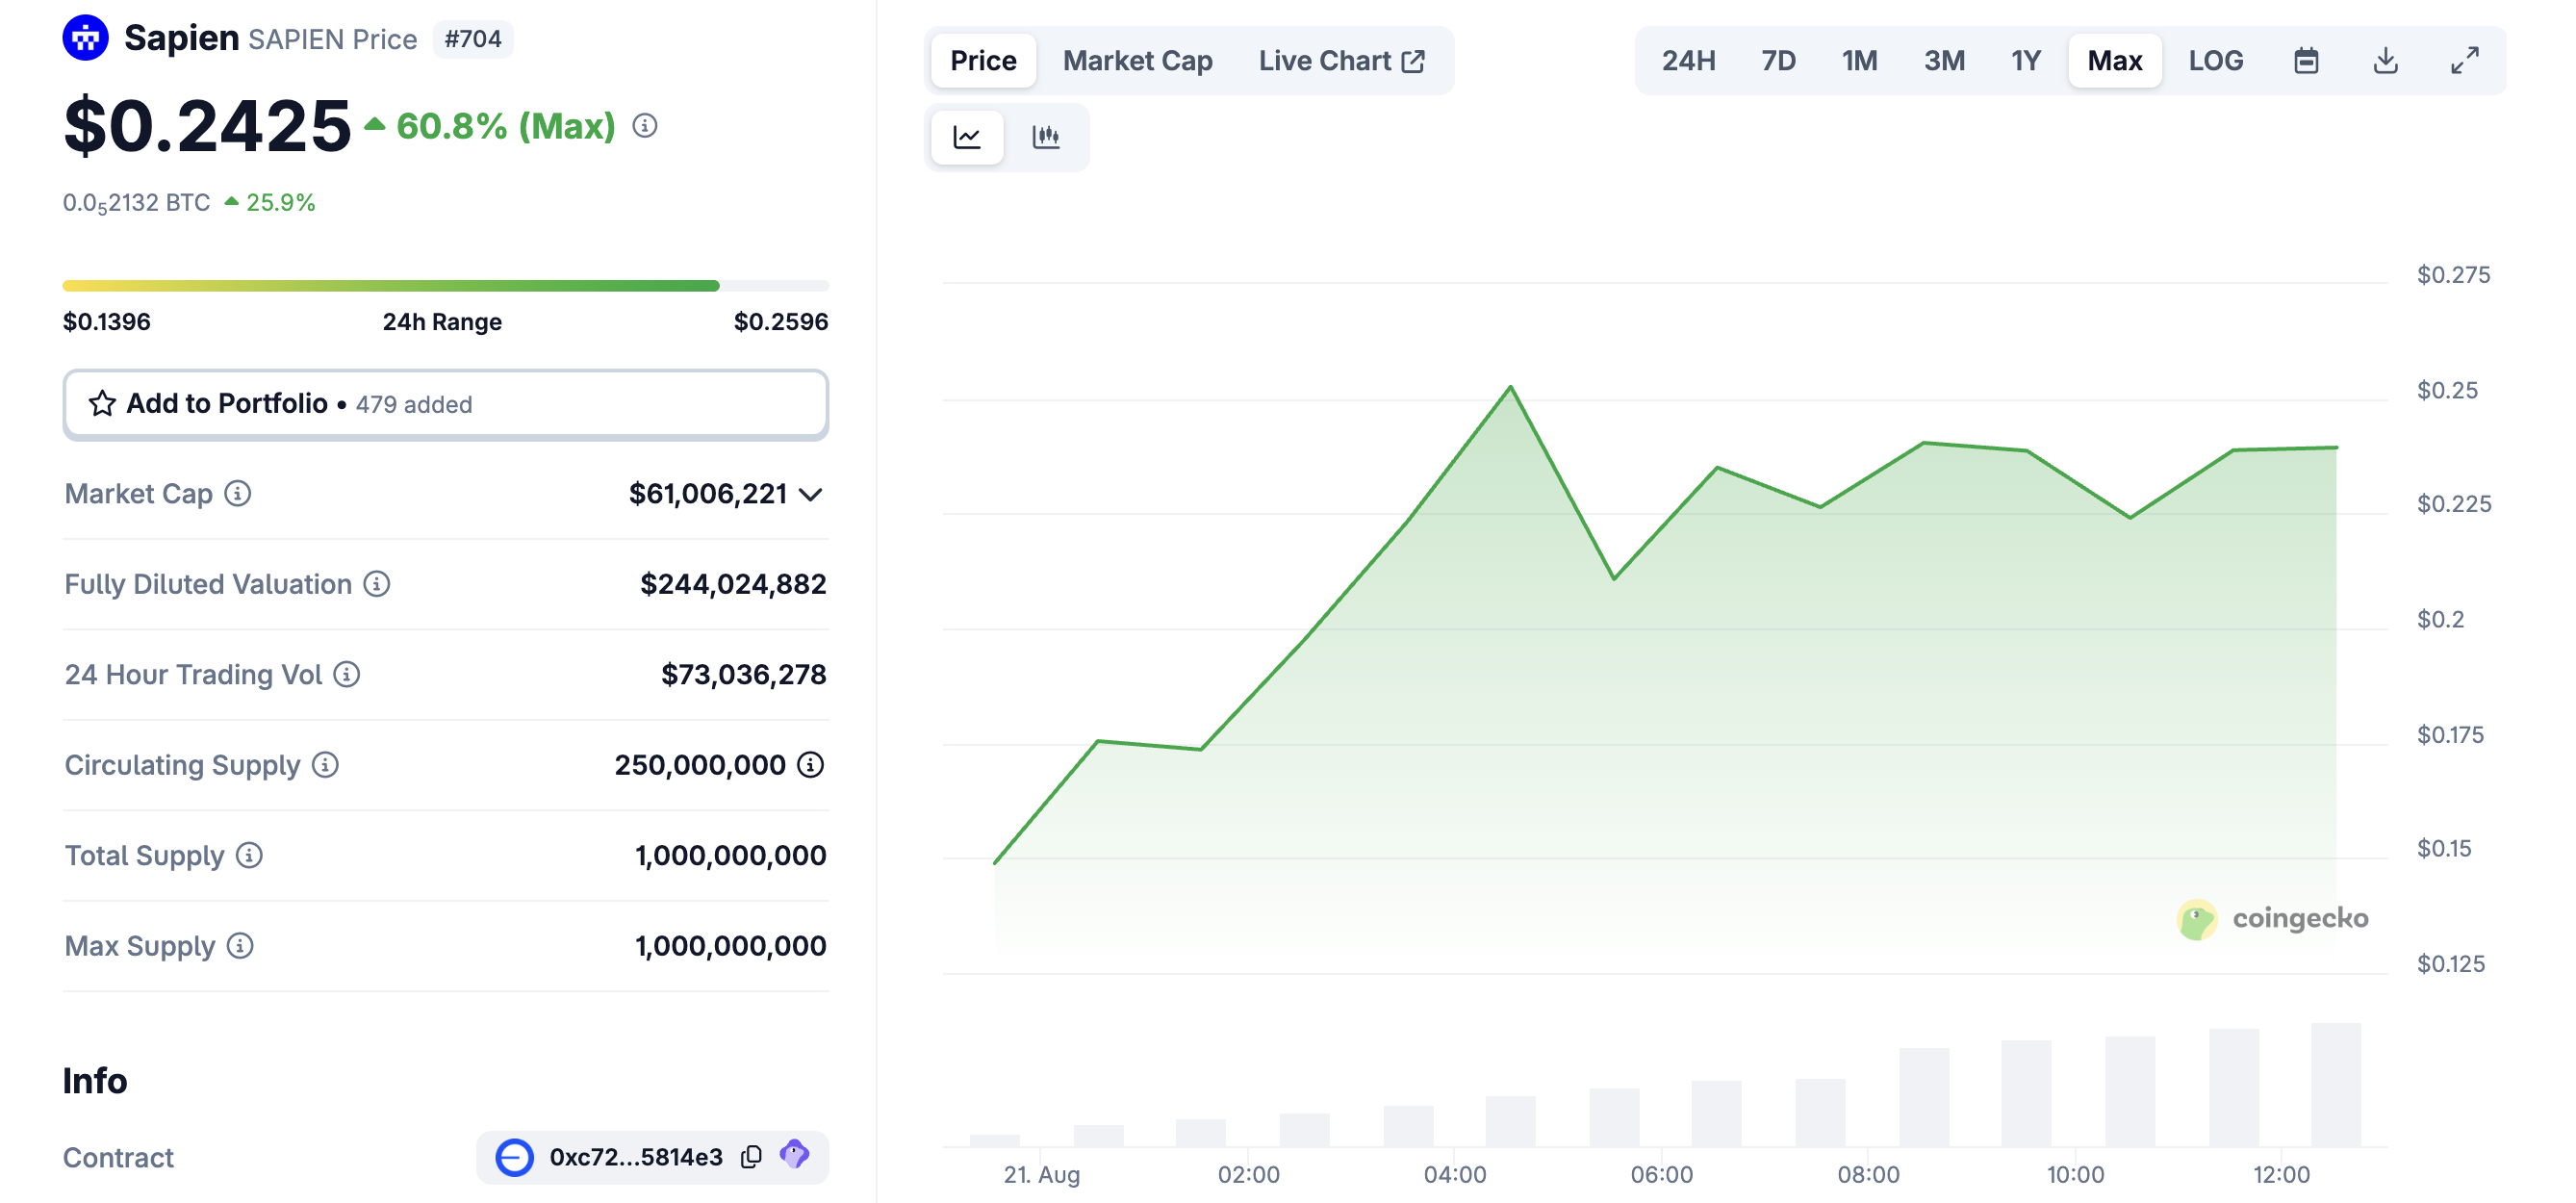Switch chart timeframe to 24H

(1689, 60)
